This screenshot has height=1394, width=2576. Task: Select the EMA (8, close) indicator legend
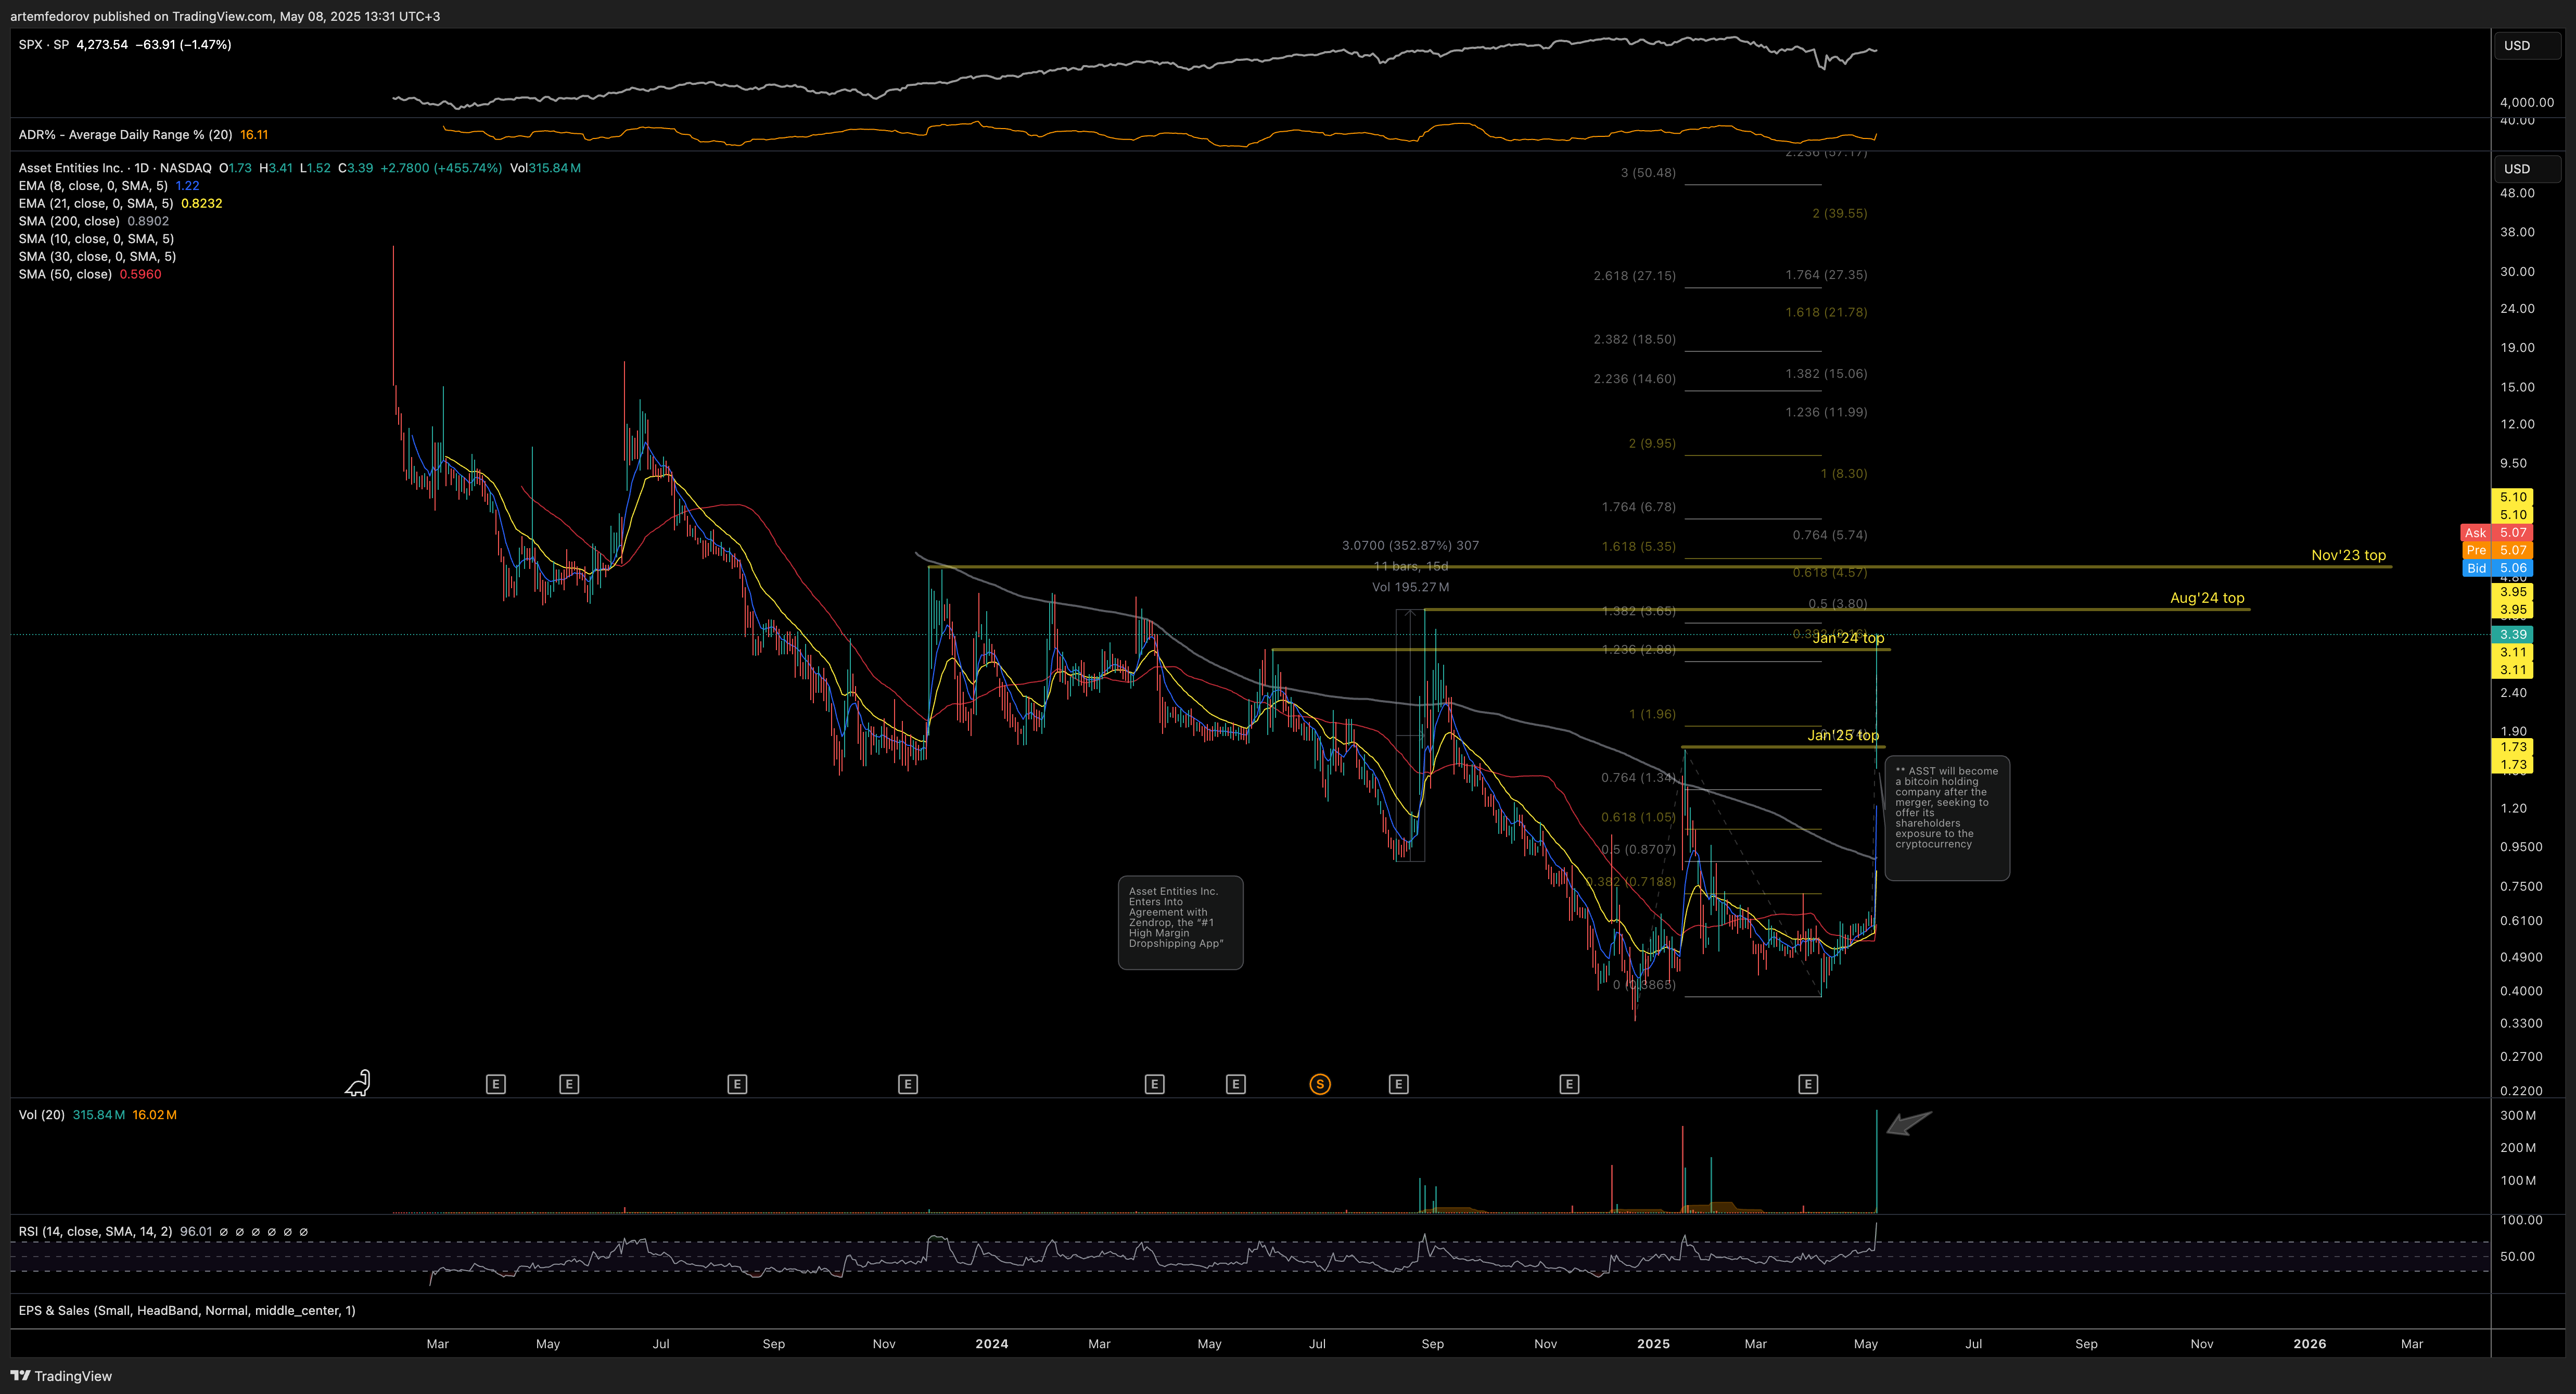pyautogui.click(x=93, y=186)
